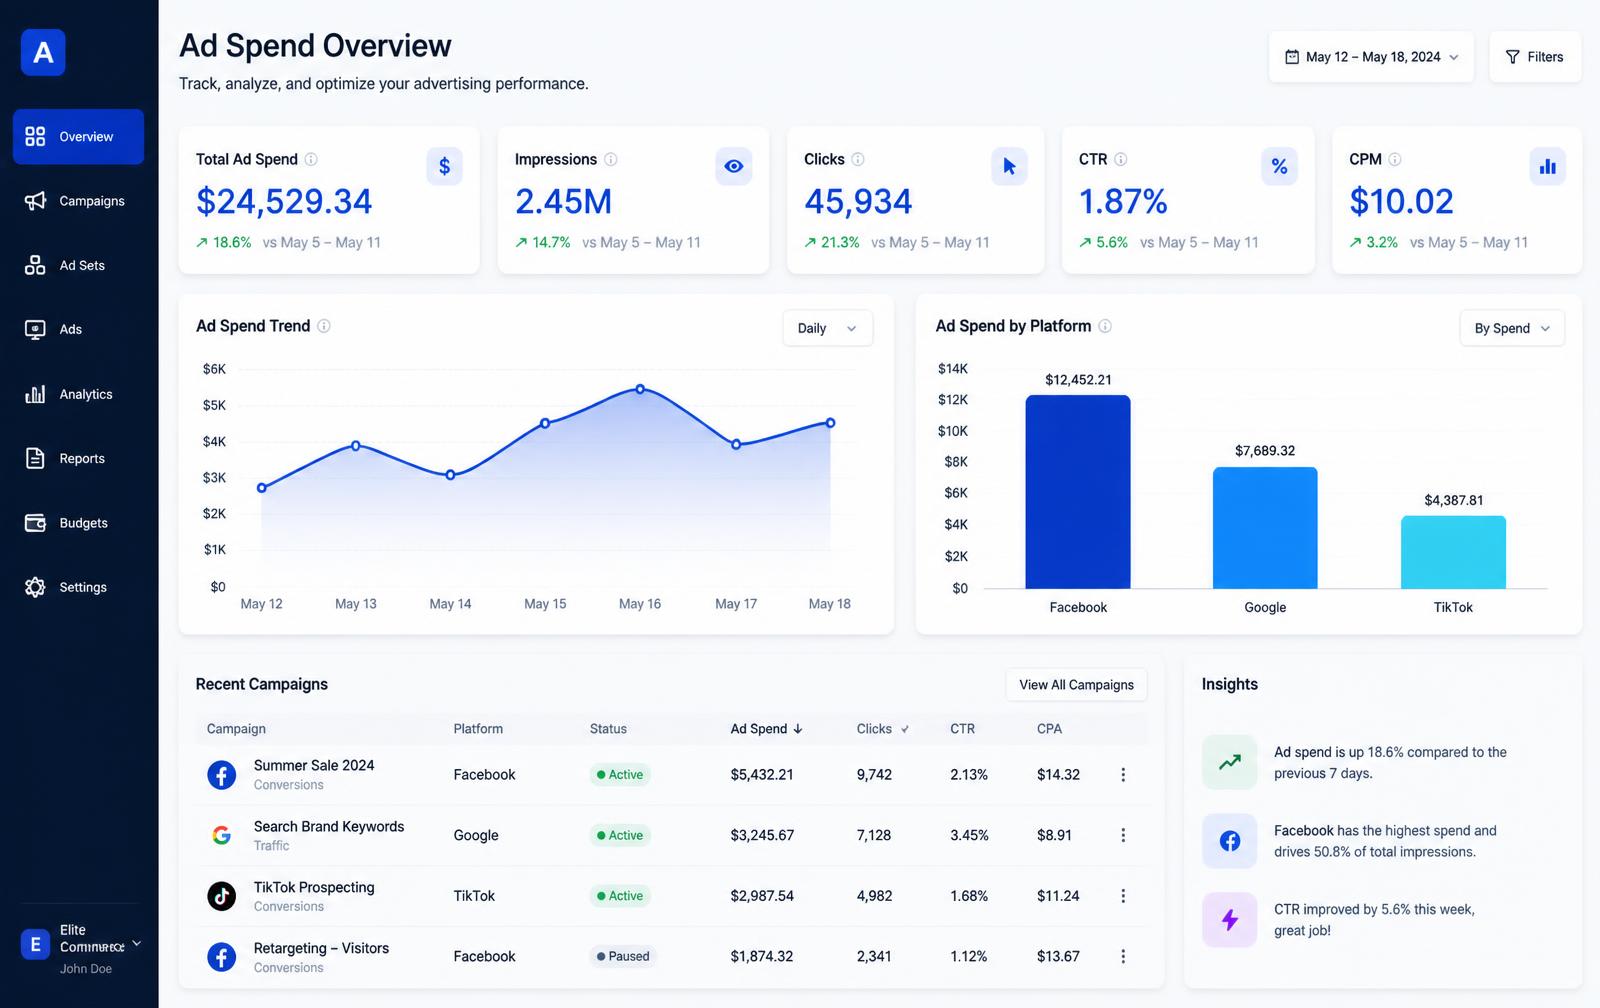Sort table by Ad Spend column
The image size is (1600, 1008).
(767, 729)
